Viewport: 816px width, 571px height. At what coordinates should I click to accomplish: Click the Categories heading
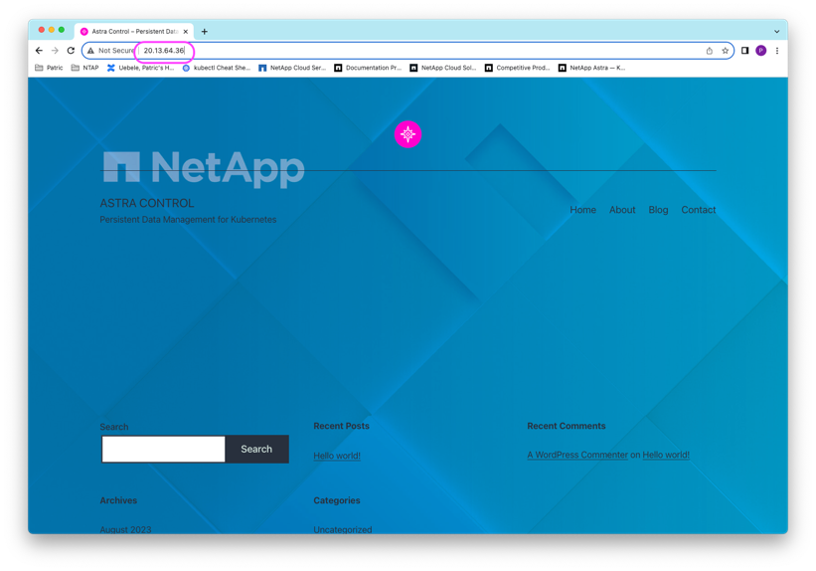click(x=337, y=500)
